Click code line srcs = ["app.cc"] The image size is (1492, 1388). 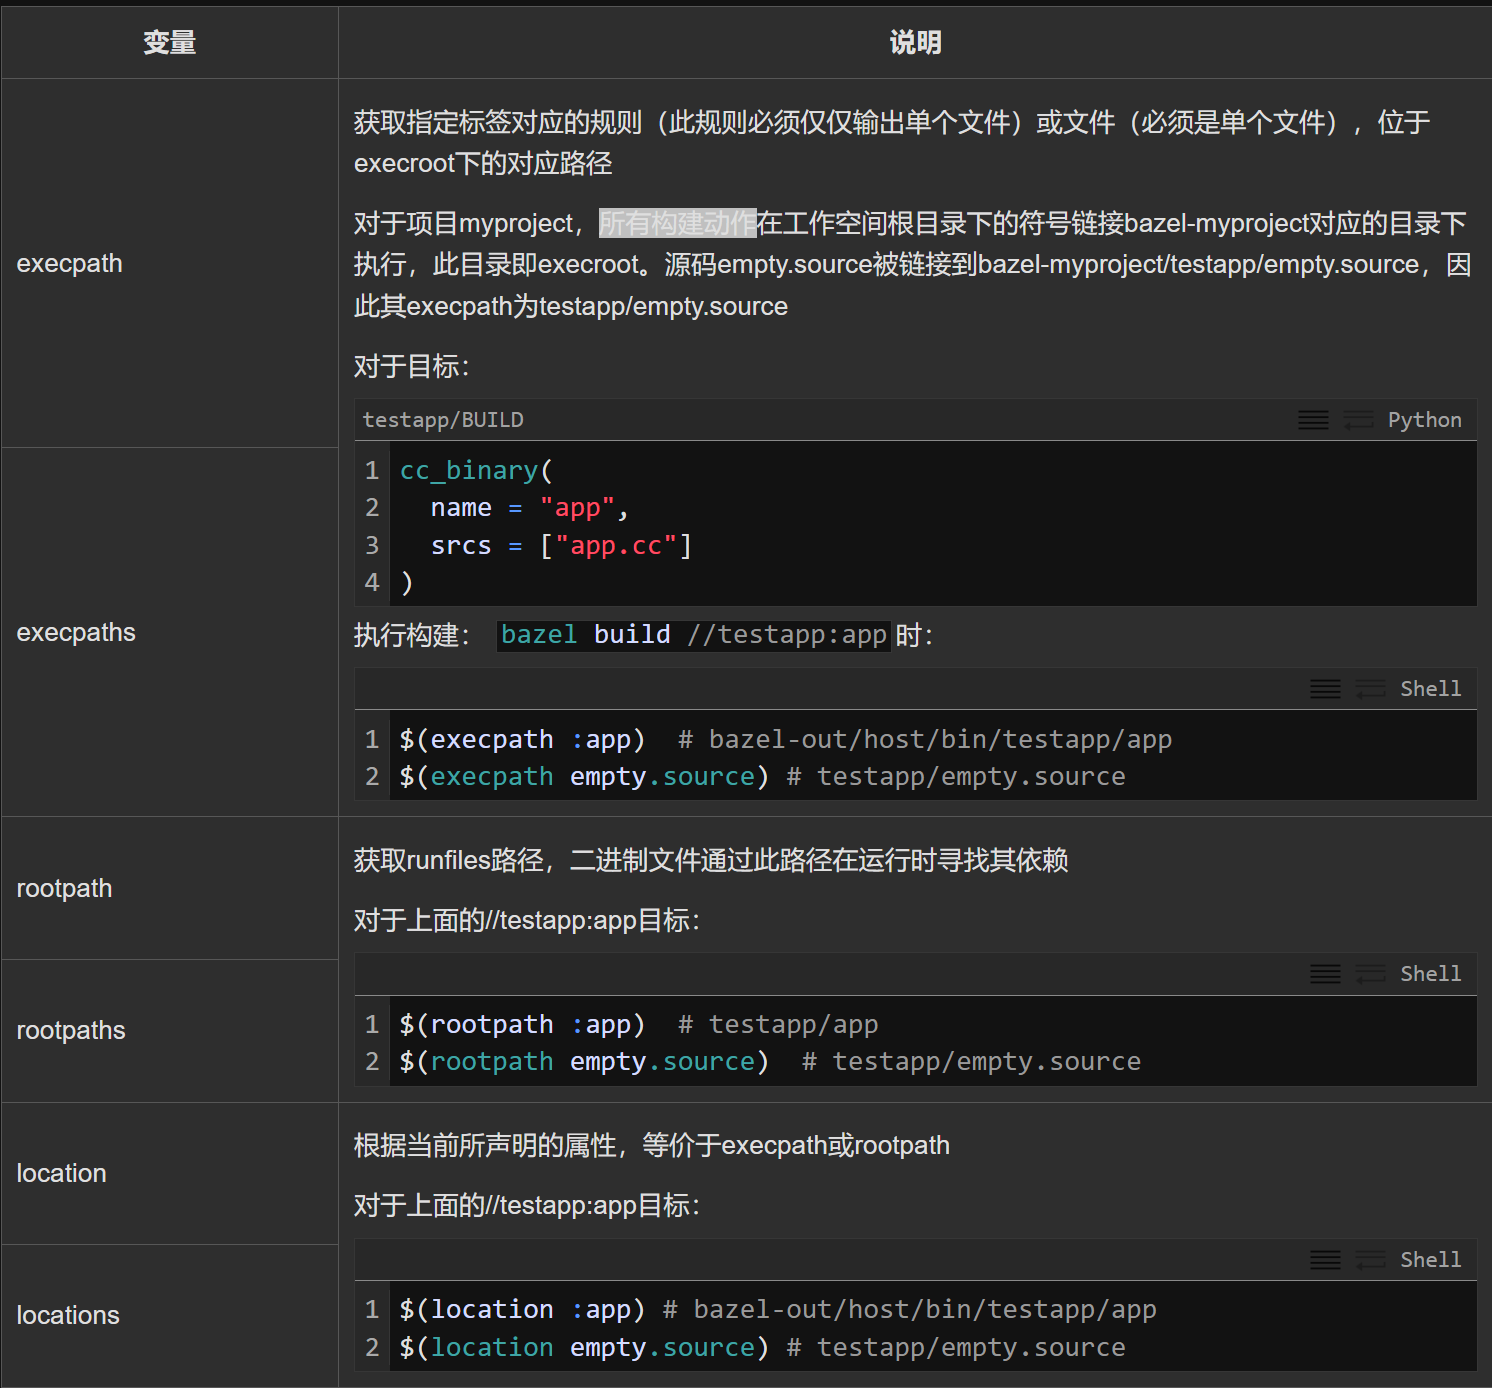[561, 545]
